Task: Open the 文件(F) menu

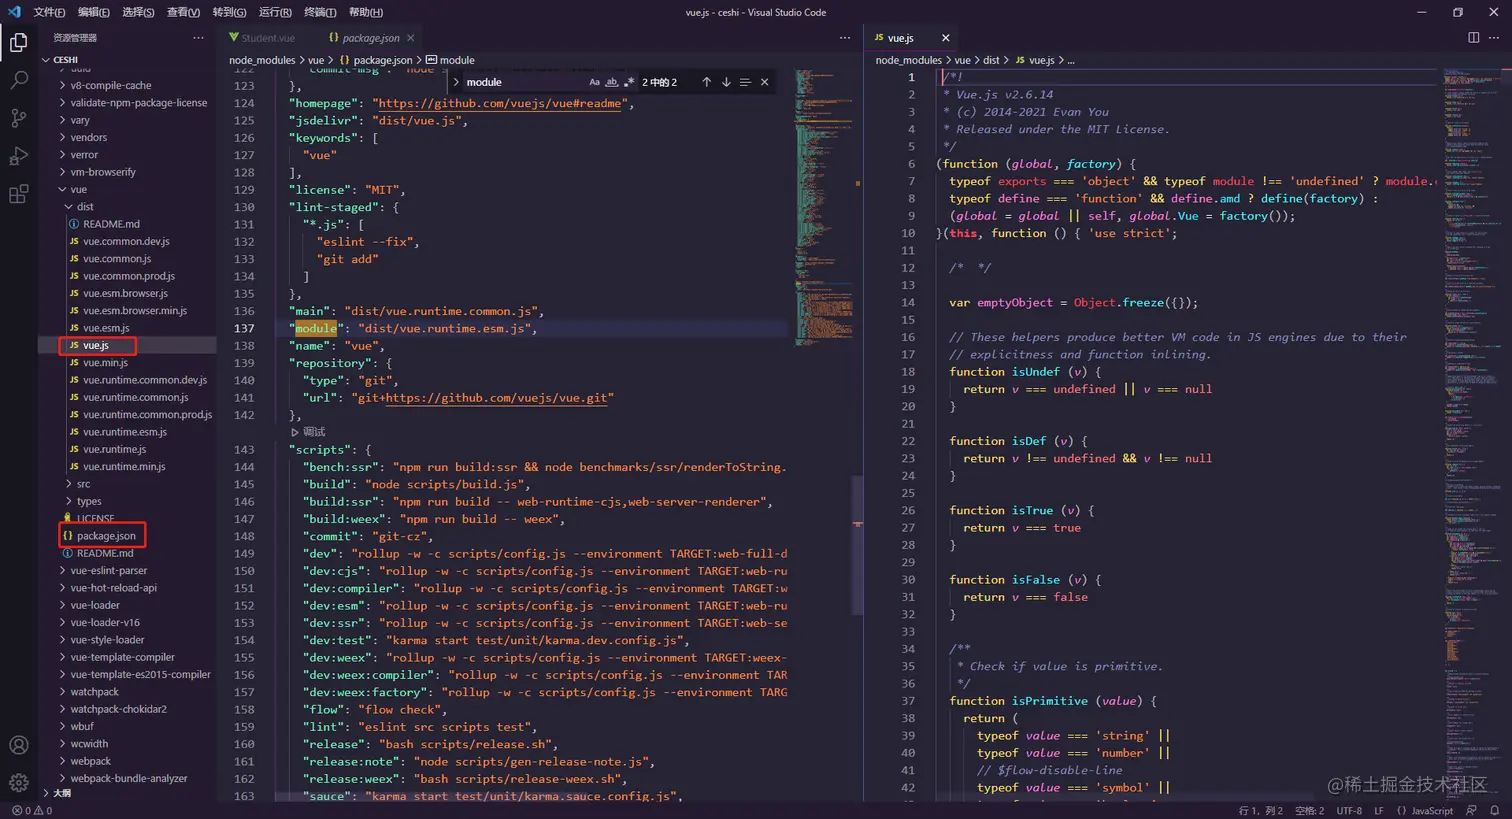Action: click(49, 12)
